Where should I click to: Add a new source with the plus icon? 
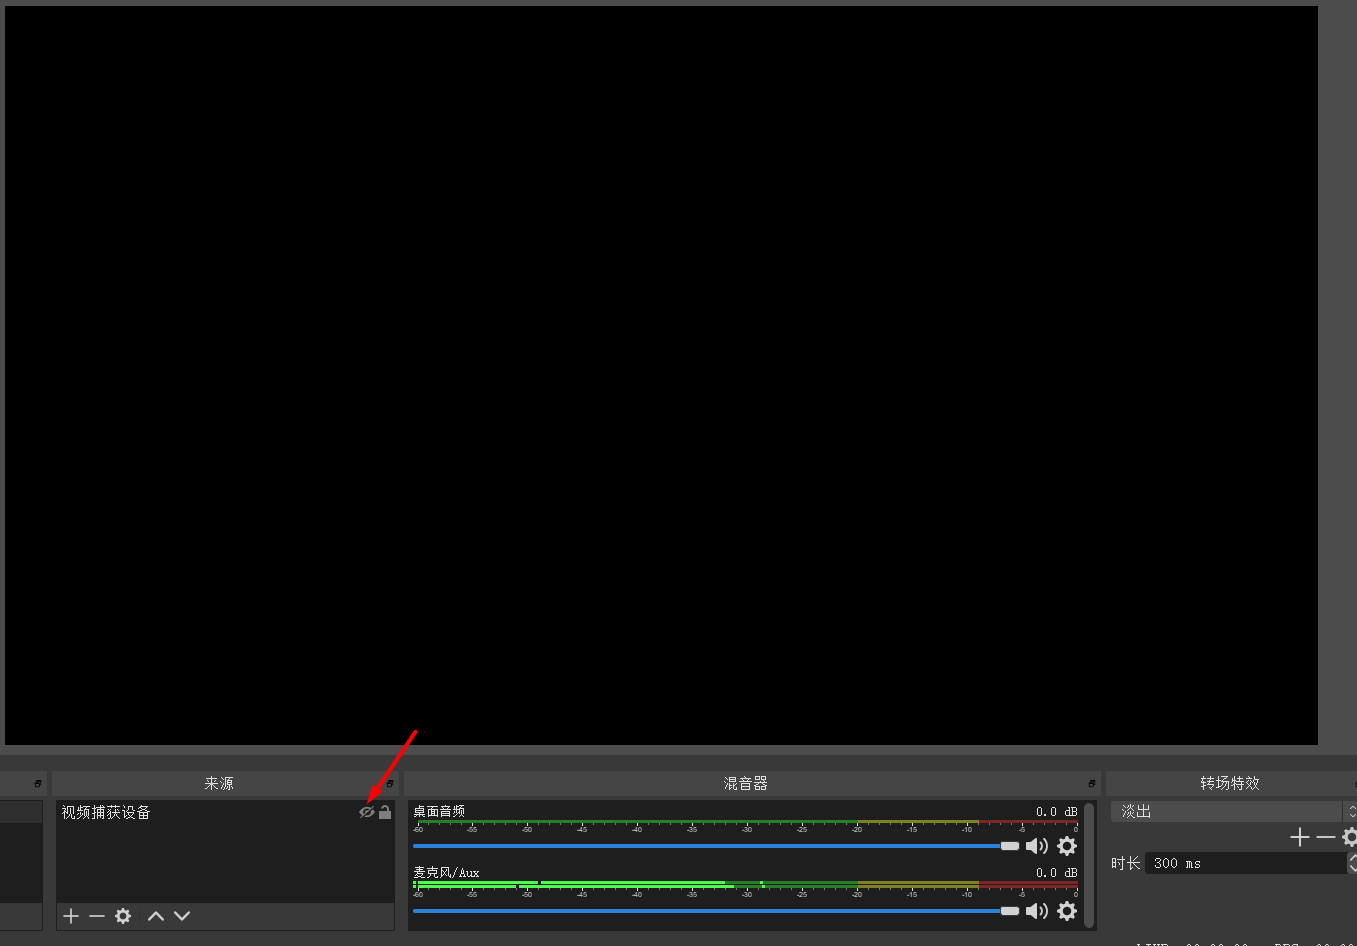[71, 916]
